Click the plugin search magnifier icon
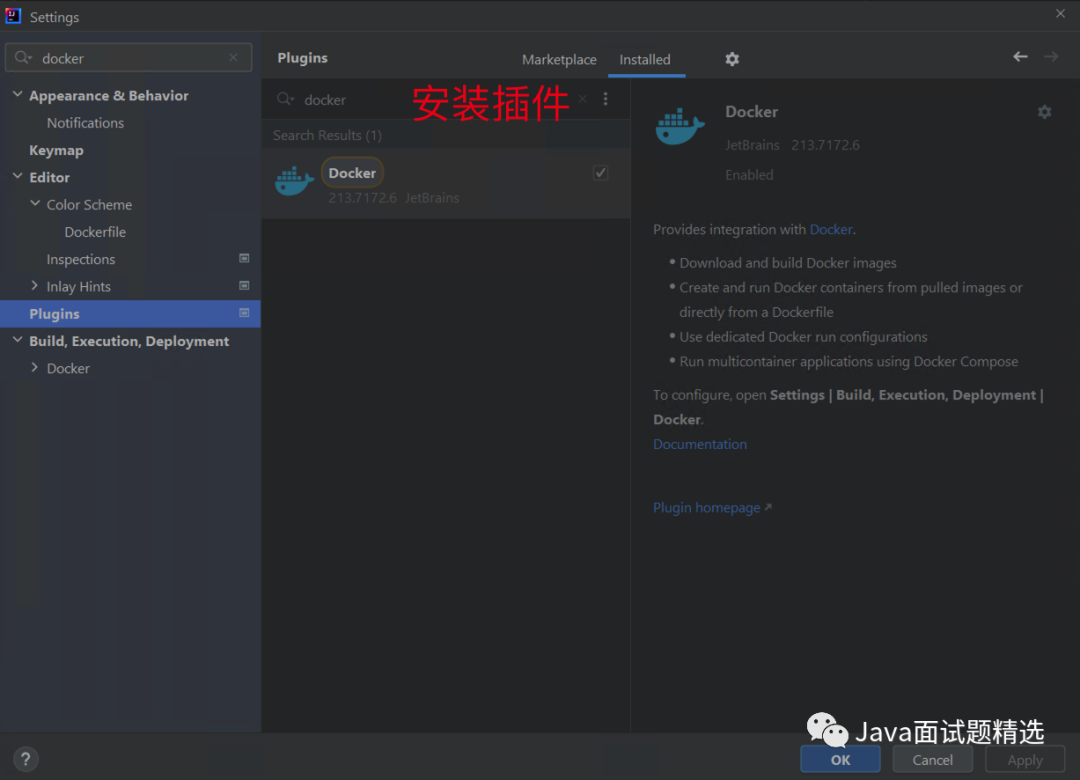The height and width of the screenshot is (780, 1080). click(285, 99)
